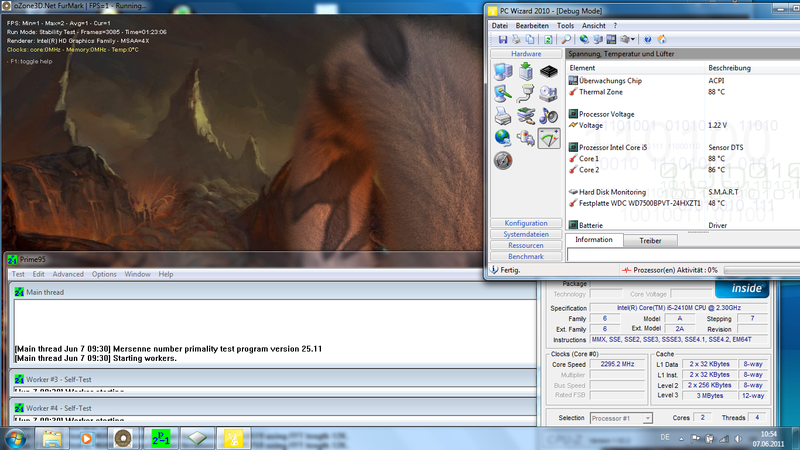The height and width of the screenshot is (450, 800).
Task: Click the volume speaker tray icon
Action: [738, 439]
